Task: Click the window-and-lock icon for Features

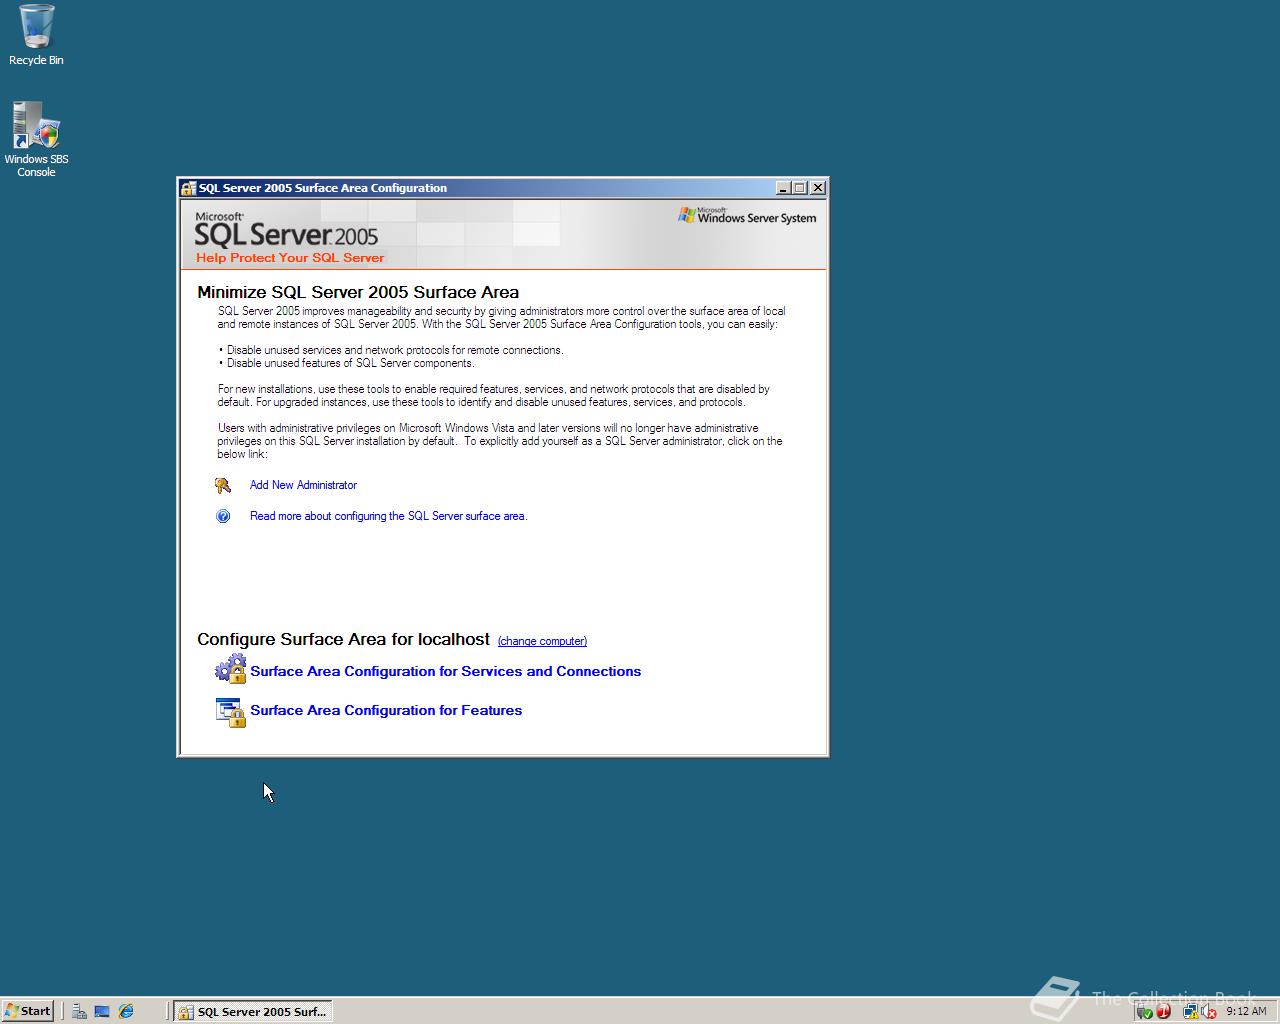Action: (x=231, y=712)
